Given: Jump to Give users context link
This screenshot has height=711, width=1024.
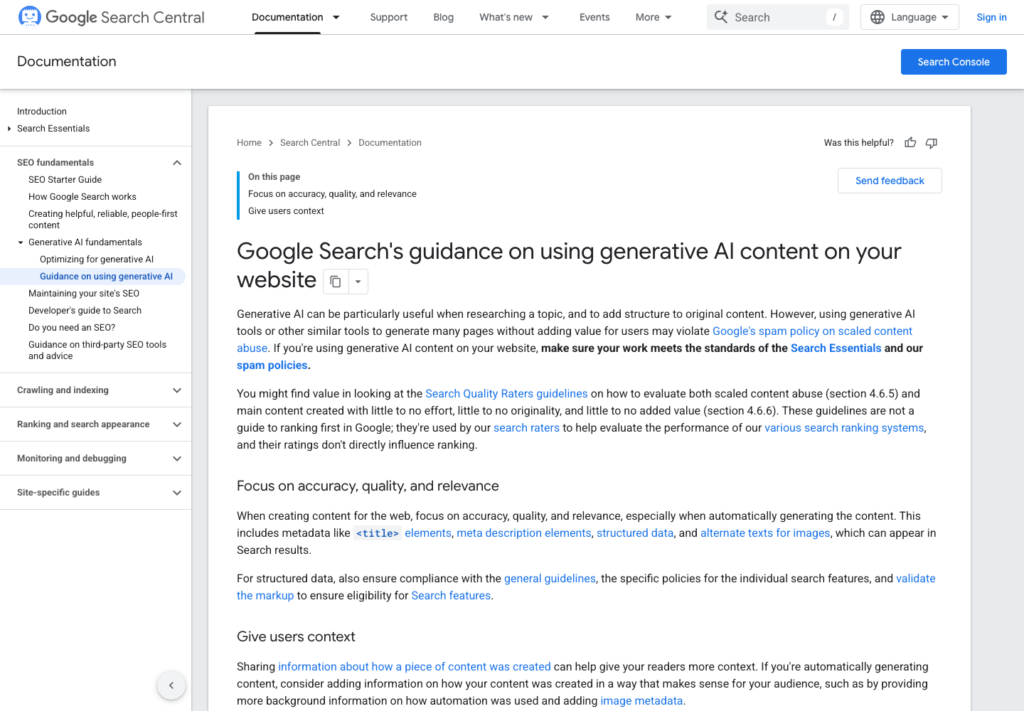Looking at the screenshot, I should click(x=285, y=211).
